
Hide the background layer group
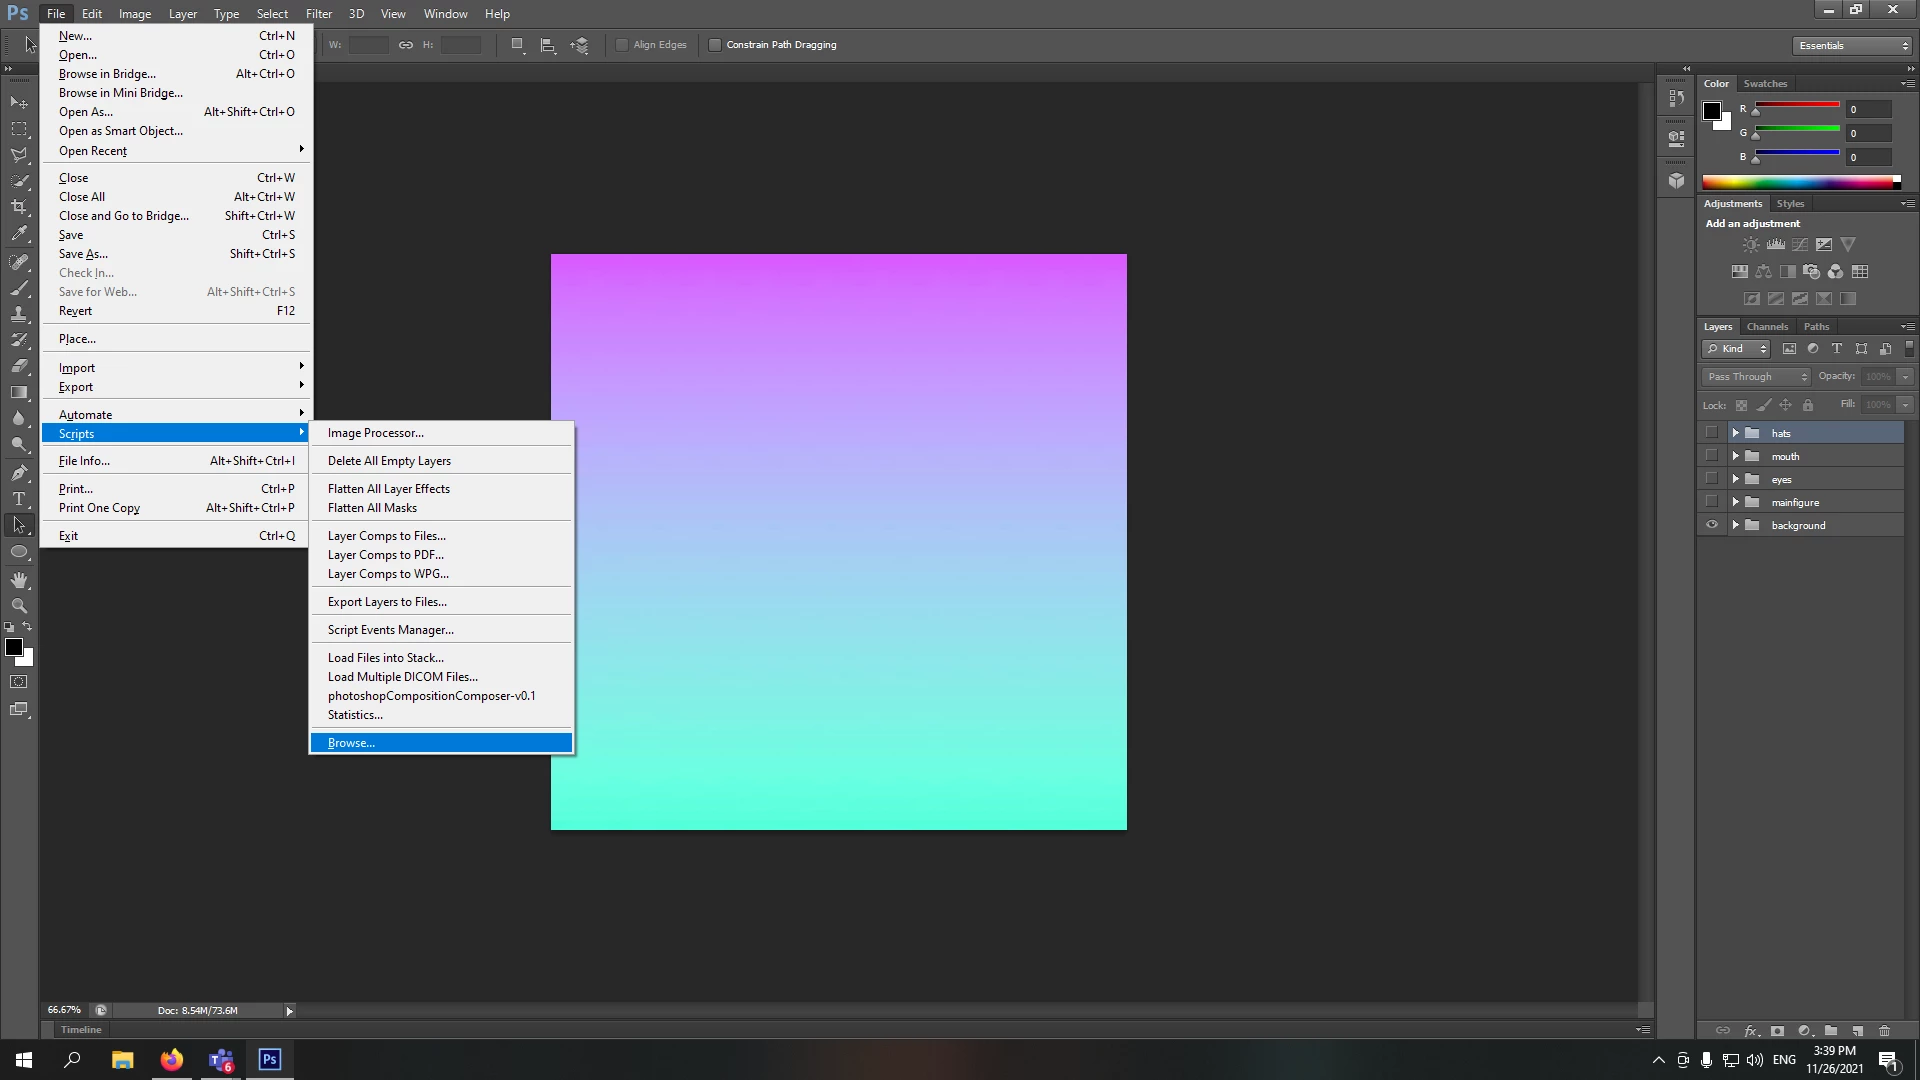1711,525
